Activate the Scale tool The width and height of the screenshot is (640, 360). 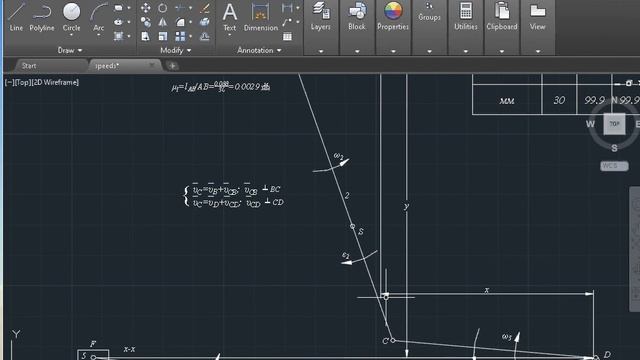pyautogui.click(x=162, y=36)
